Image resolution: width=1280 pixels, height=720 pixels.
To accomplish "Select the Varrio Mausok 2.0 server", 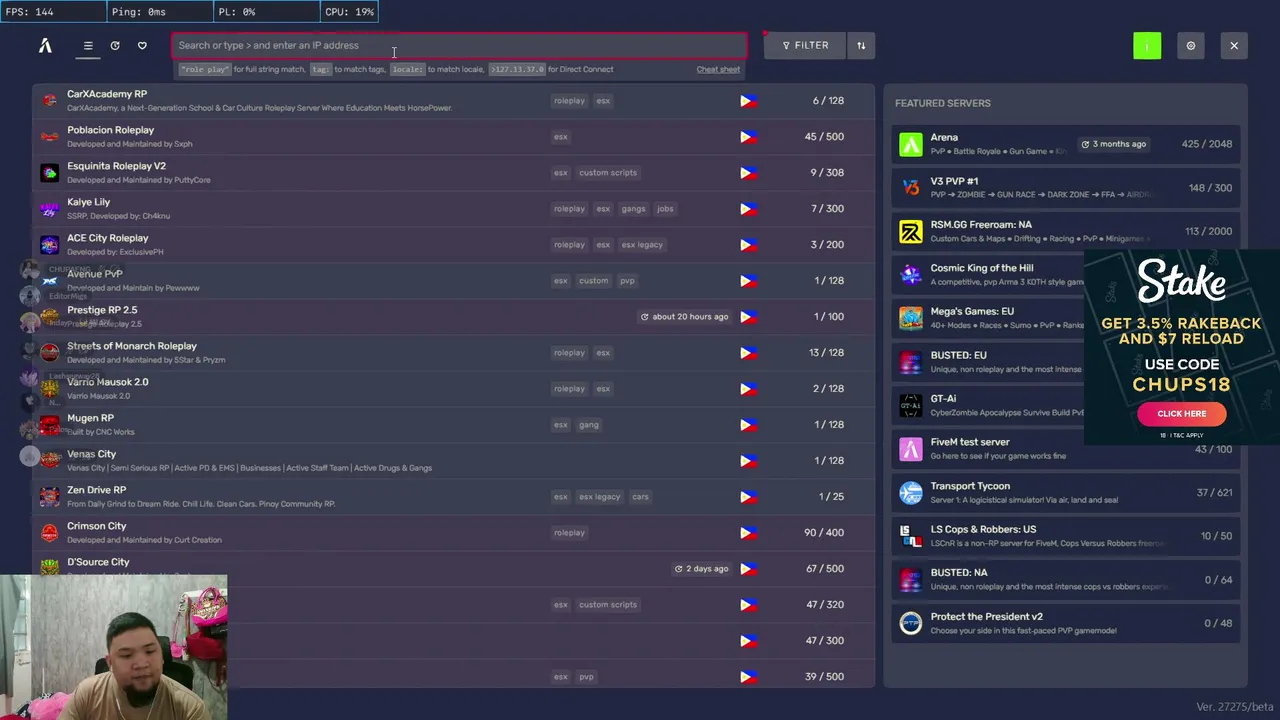I will tap(453, 388).
